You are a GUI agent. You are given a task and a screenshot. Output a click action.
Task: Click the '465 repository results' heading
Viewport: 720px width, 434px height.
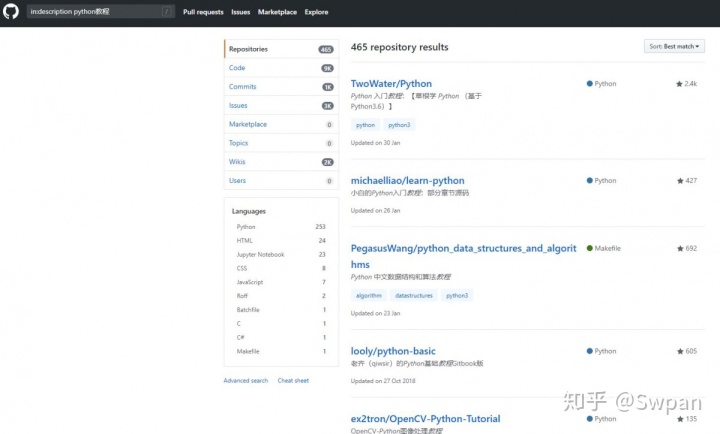click(x=399, y=47)
